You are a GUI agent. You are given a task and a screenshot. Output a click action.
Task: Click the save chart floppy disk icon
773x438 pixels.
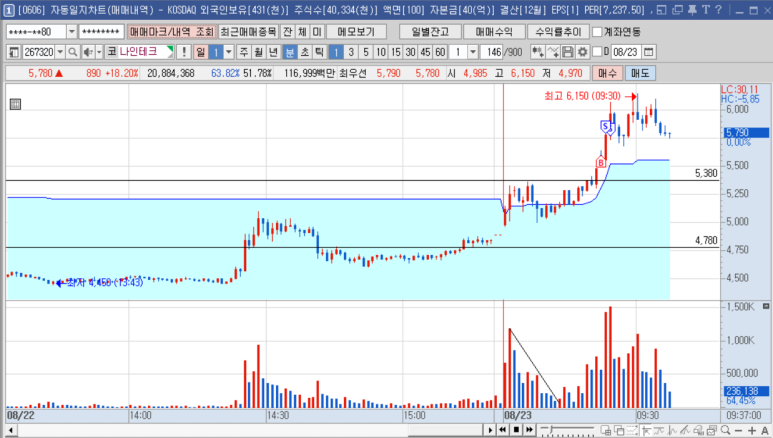(567, 52)
